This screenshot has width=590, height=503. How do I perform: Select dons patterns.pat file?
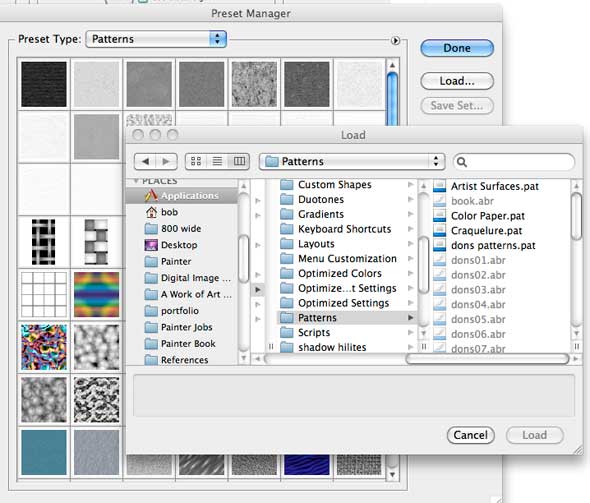coord(493,246)
